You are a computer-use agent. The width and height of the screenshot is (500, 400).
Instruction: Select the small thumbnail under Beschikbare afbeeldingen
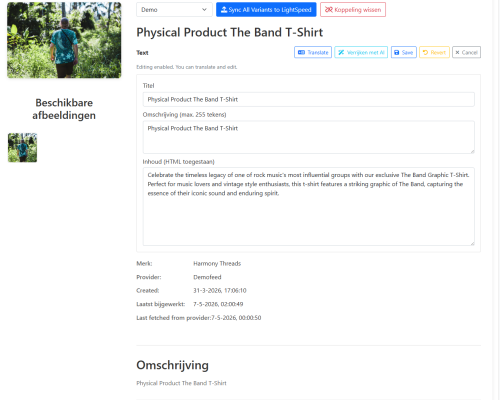(22, 148)
